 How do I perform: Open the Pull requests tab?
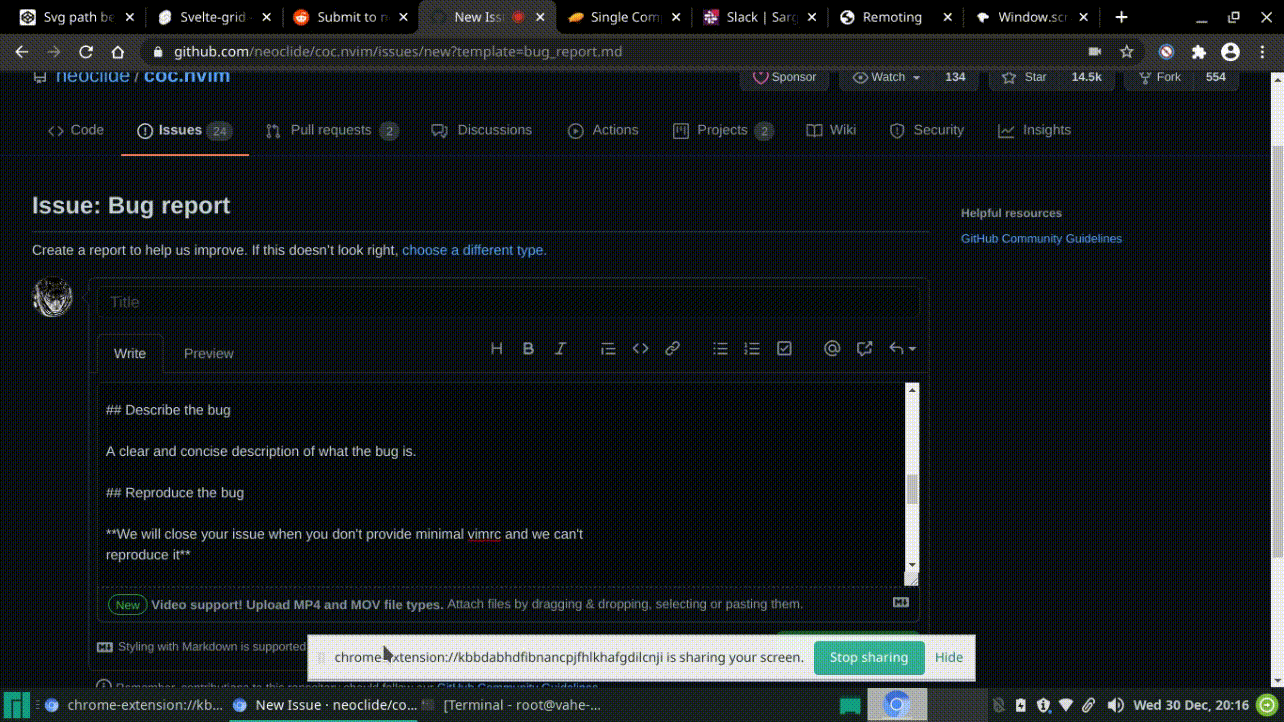[x=331, y=130]
